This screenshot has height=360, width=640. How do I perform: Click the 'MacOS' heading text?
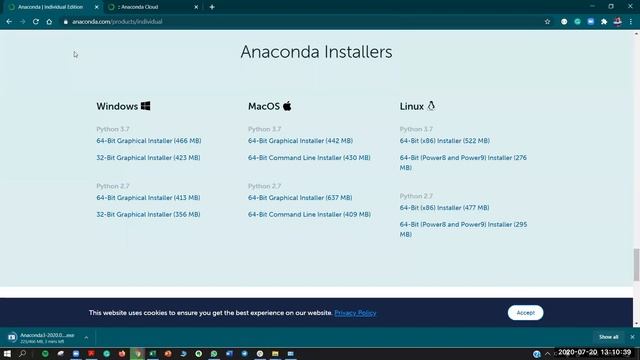pyautogui.click(x=264, y=106)
